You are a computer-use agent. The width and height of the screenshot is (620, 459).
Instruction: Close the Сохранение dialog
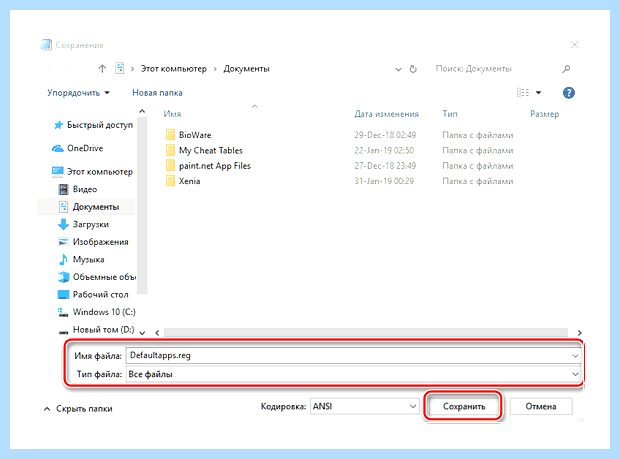[x=575, y=45]
